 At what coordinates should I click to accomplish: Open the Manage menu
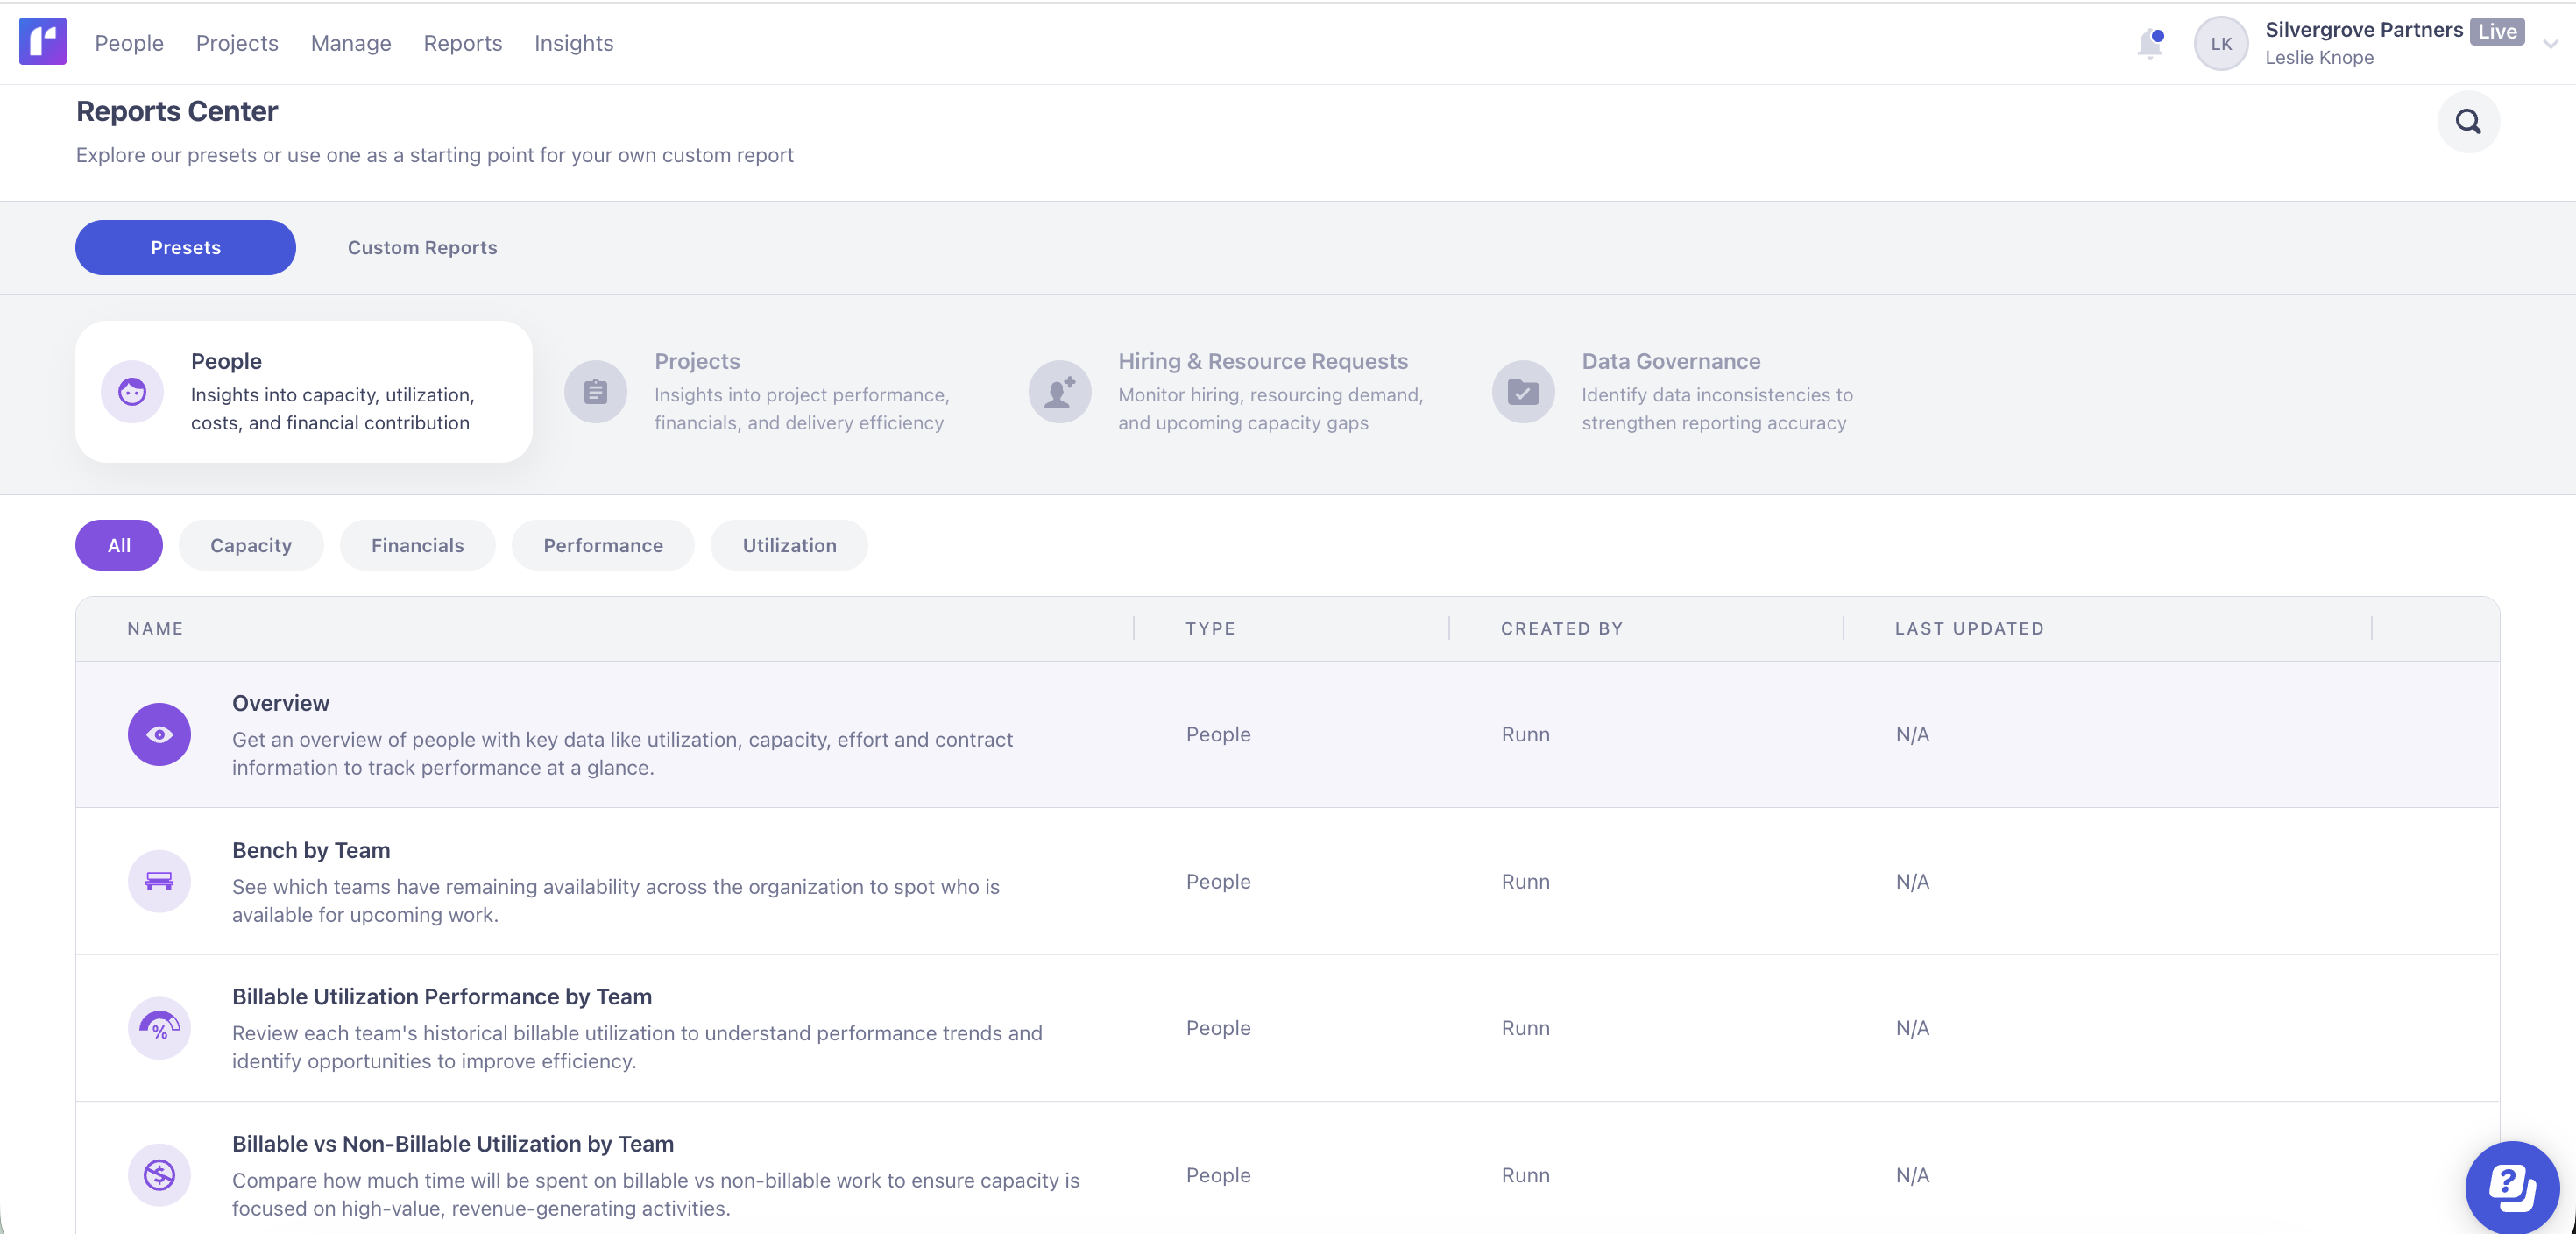(x=351, y=43)
